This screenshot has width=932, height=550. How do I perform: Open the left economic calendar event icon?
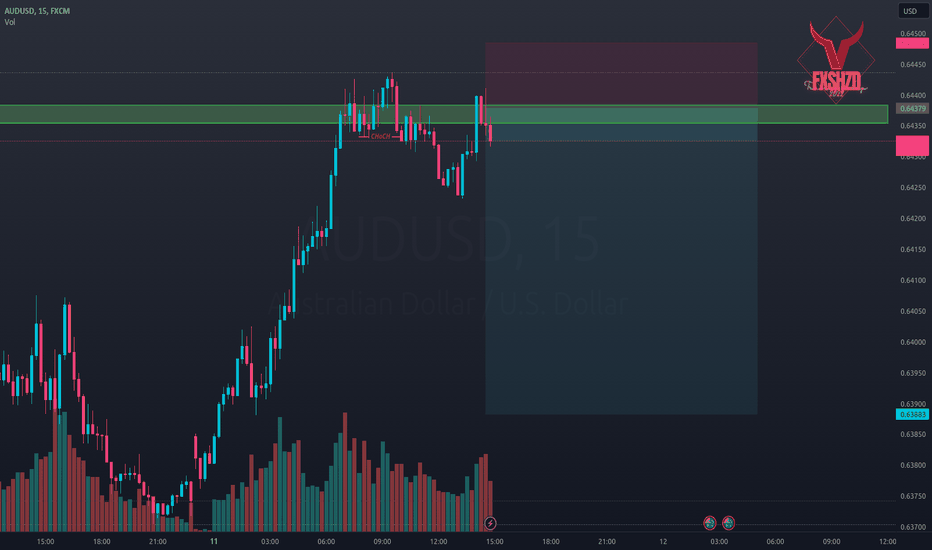coord(710,523)
